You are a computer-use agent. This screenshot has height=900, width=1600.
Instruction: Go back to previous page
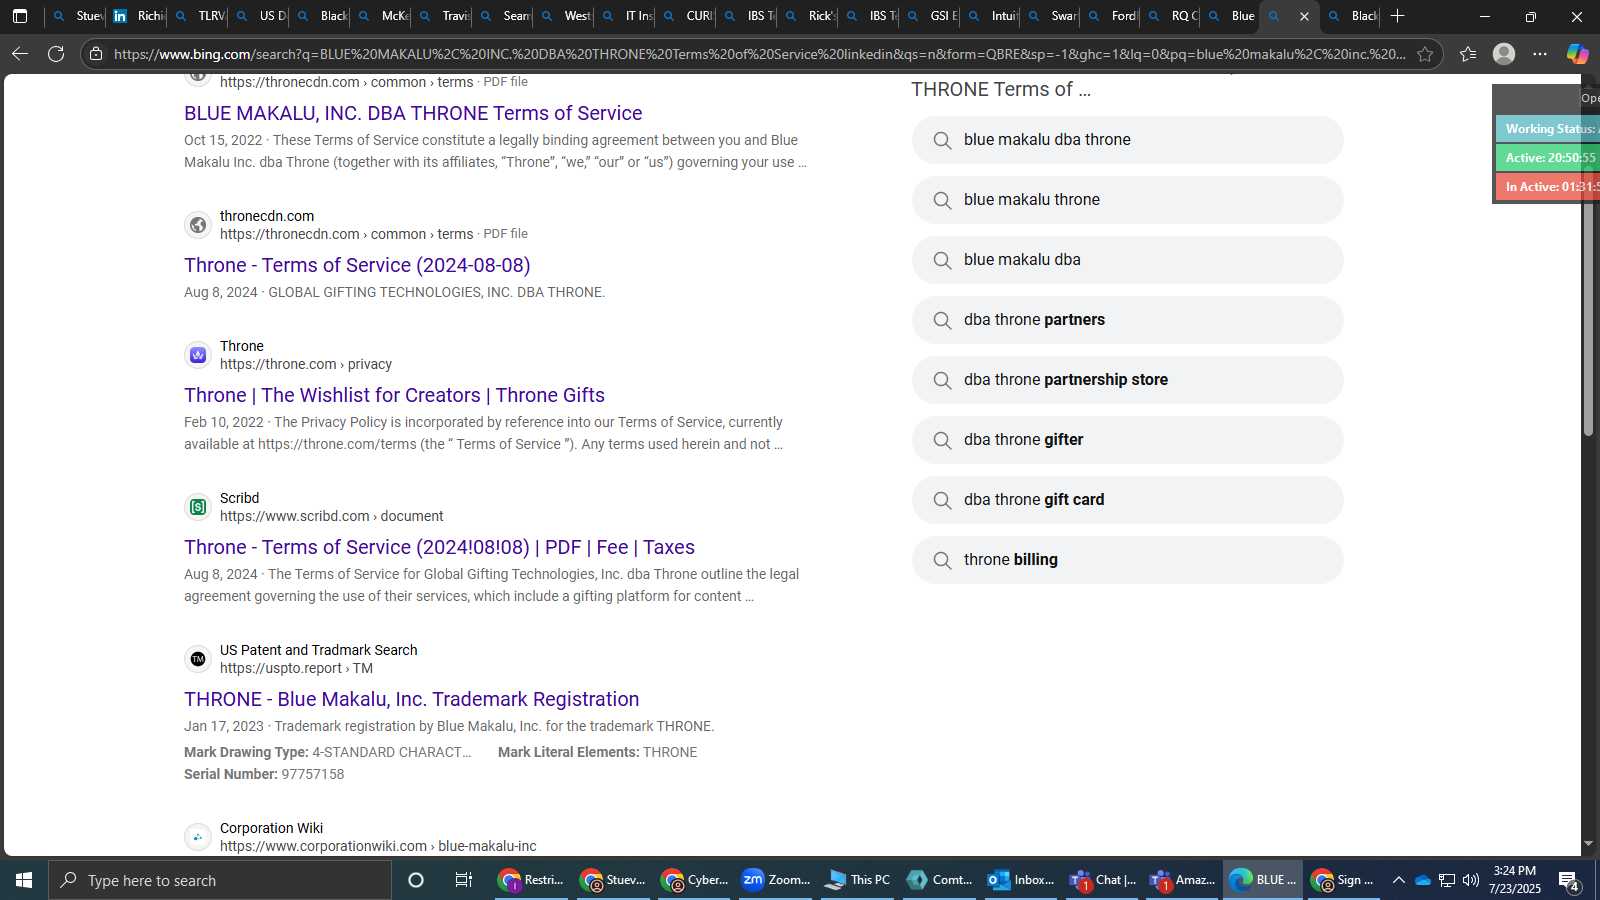coord(20,54)
